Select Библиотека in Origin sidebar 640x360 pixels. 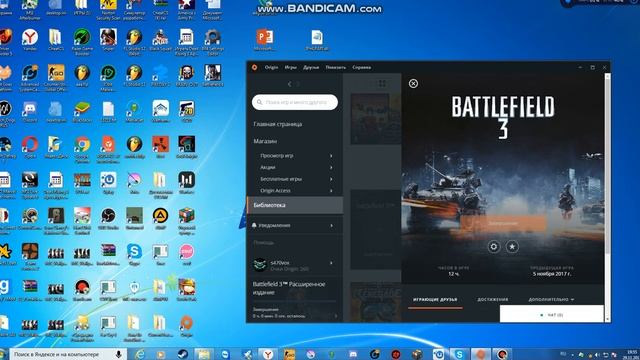click(x=295, y=205)
